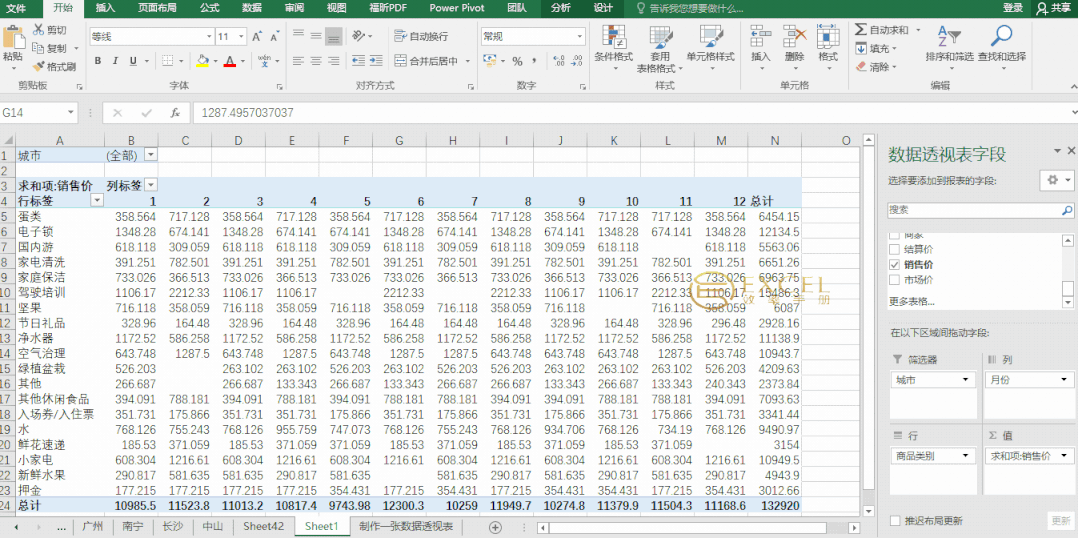This screenshot has height=538, width=1078.
Task: Click the decrease indent icon
Action: point(358,60)
